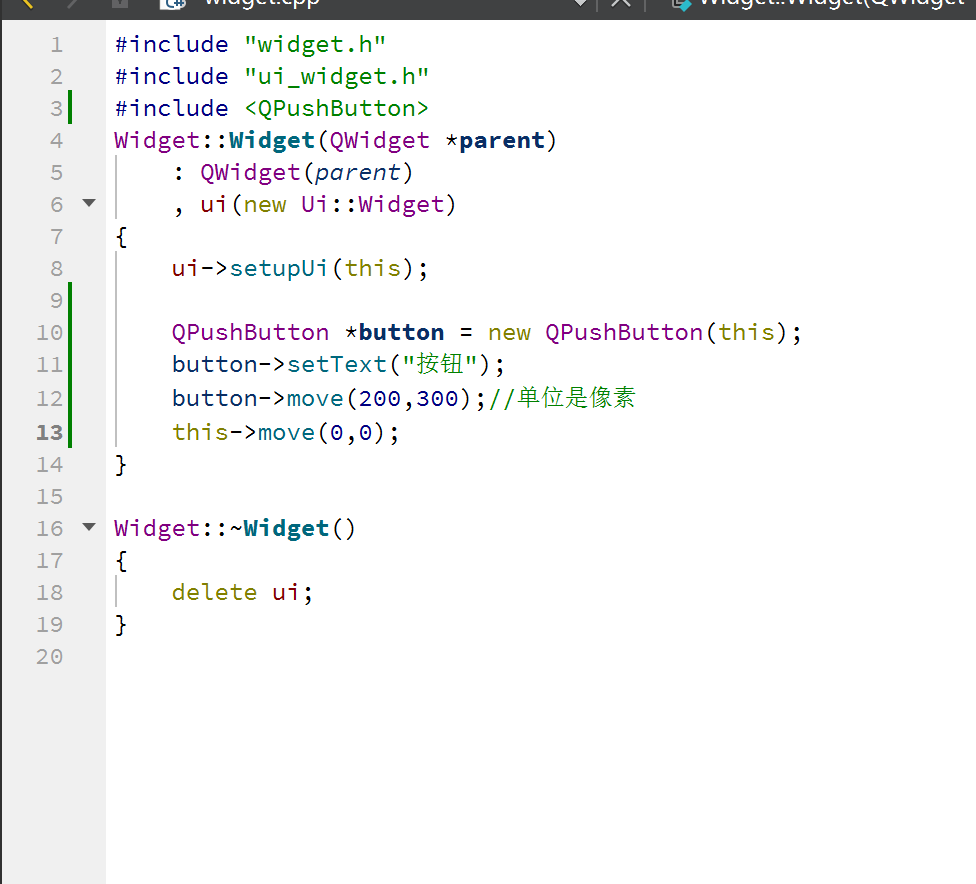
Task: Collapse the fold arrow on line 6
Action: point(89,203)
